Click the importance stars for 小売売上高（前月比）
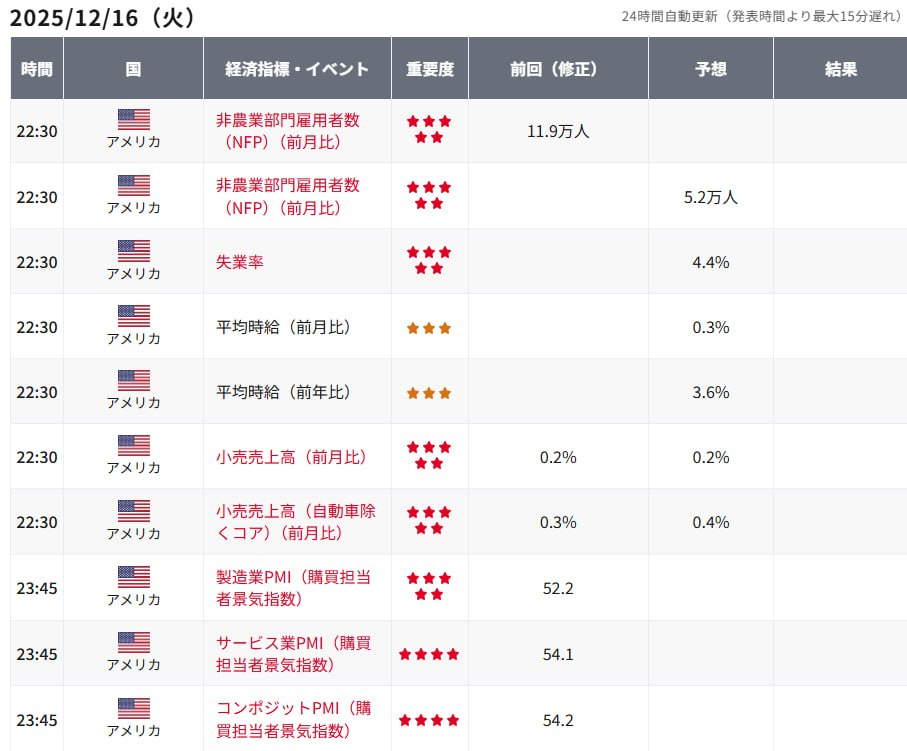 point(429,457)
